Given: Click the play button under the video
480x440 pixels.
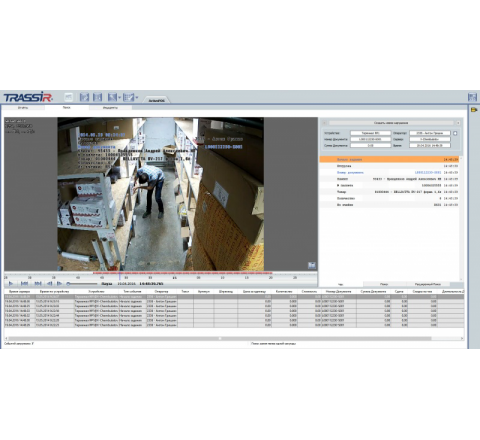Looking at the screenshot, I should pyautogui.click(x=11, y=283).
